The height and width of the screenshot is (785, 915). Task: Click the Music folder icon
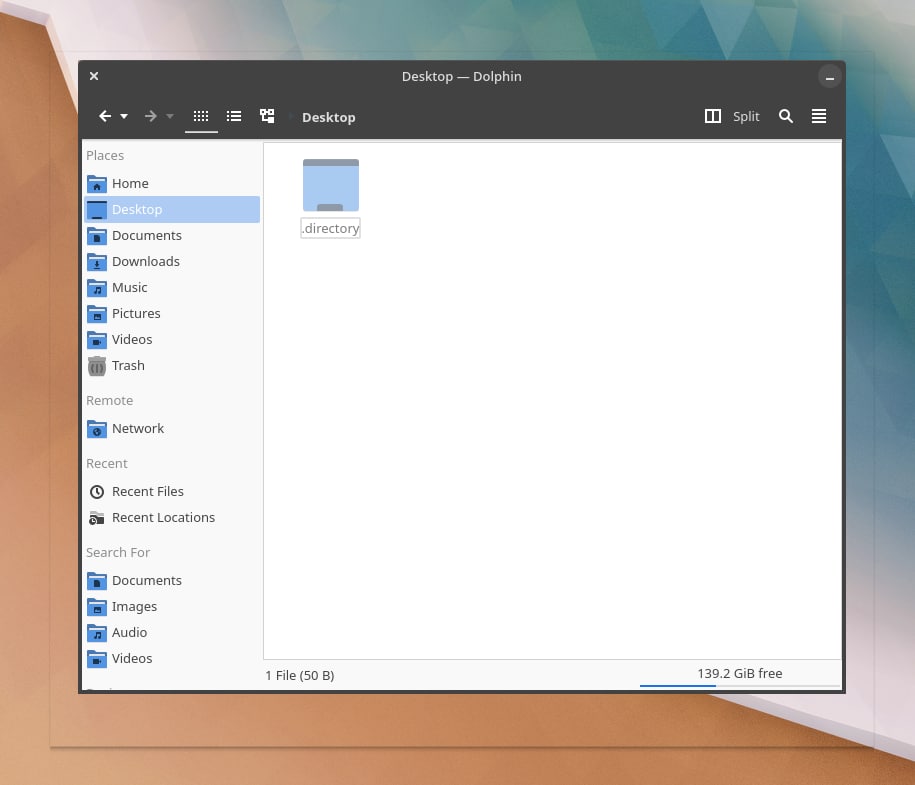pyautogui.click(x=97, y=288)
